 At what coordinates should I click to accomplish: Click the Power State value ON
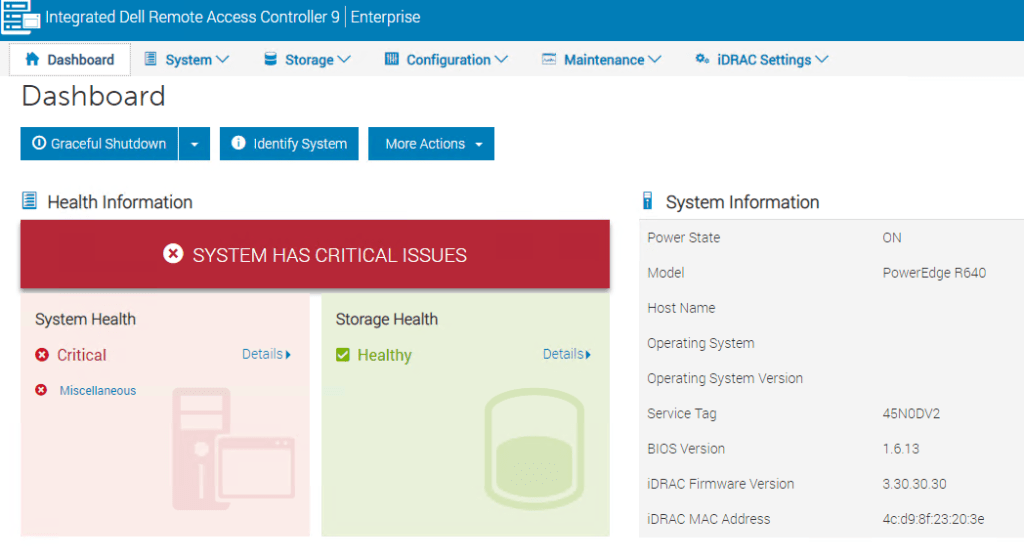pos(891,238)
